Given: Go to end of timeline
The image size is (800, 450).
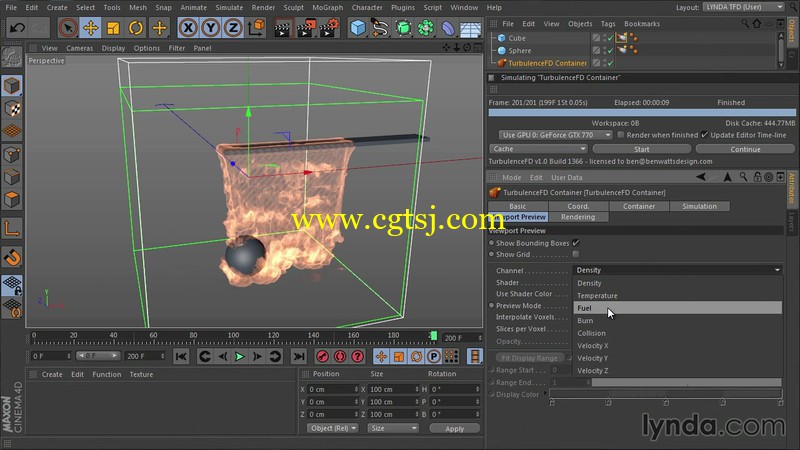Looking at the screenshot, I should point(298,356).
